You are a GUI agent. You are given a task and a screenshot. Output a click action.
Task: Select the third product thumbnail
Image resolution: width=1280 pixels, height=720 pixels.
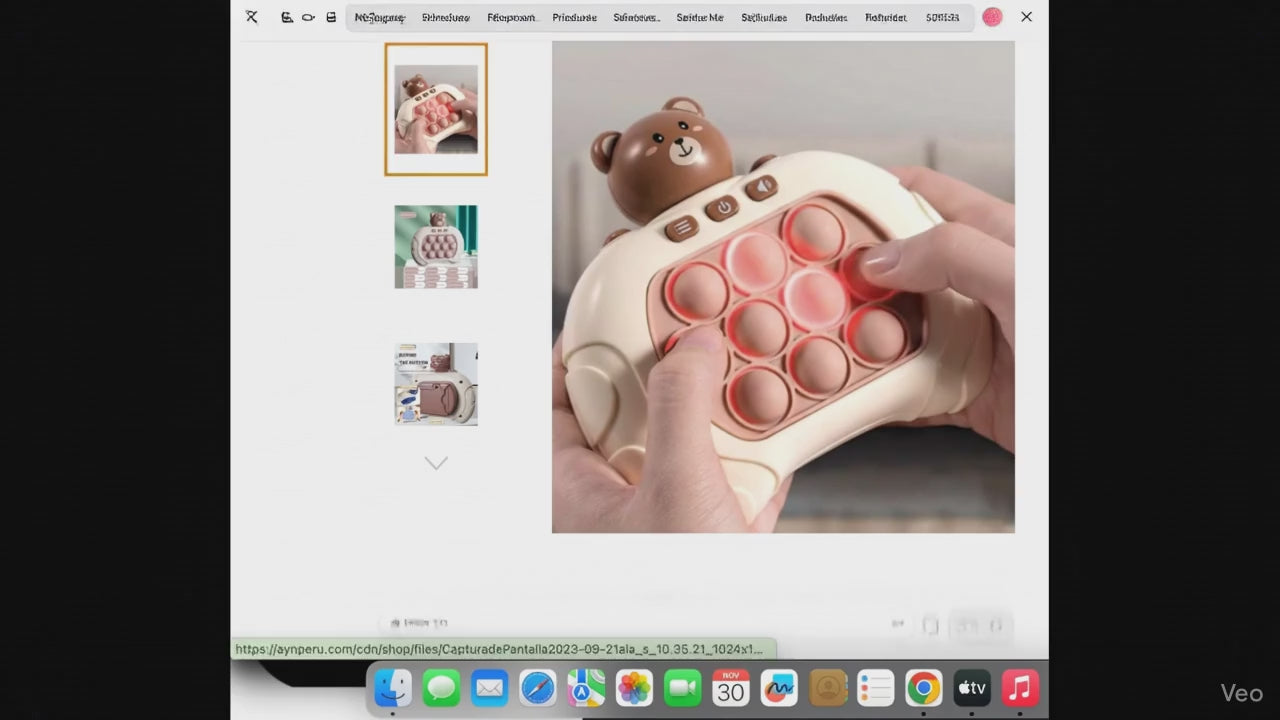pos(436,384)
